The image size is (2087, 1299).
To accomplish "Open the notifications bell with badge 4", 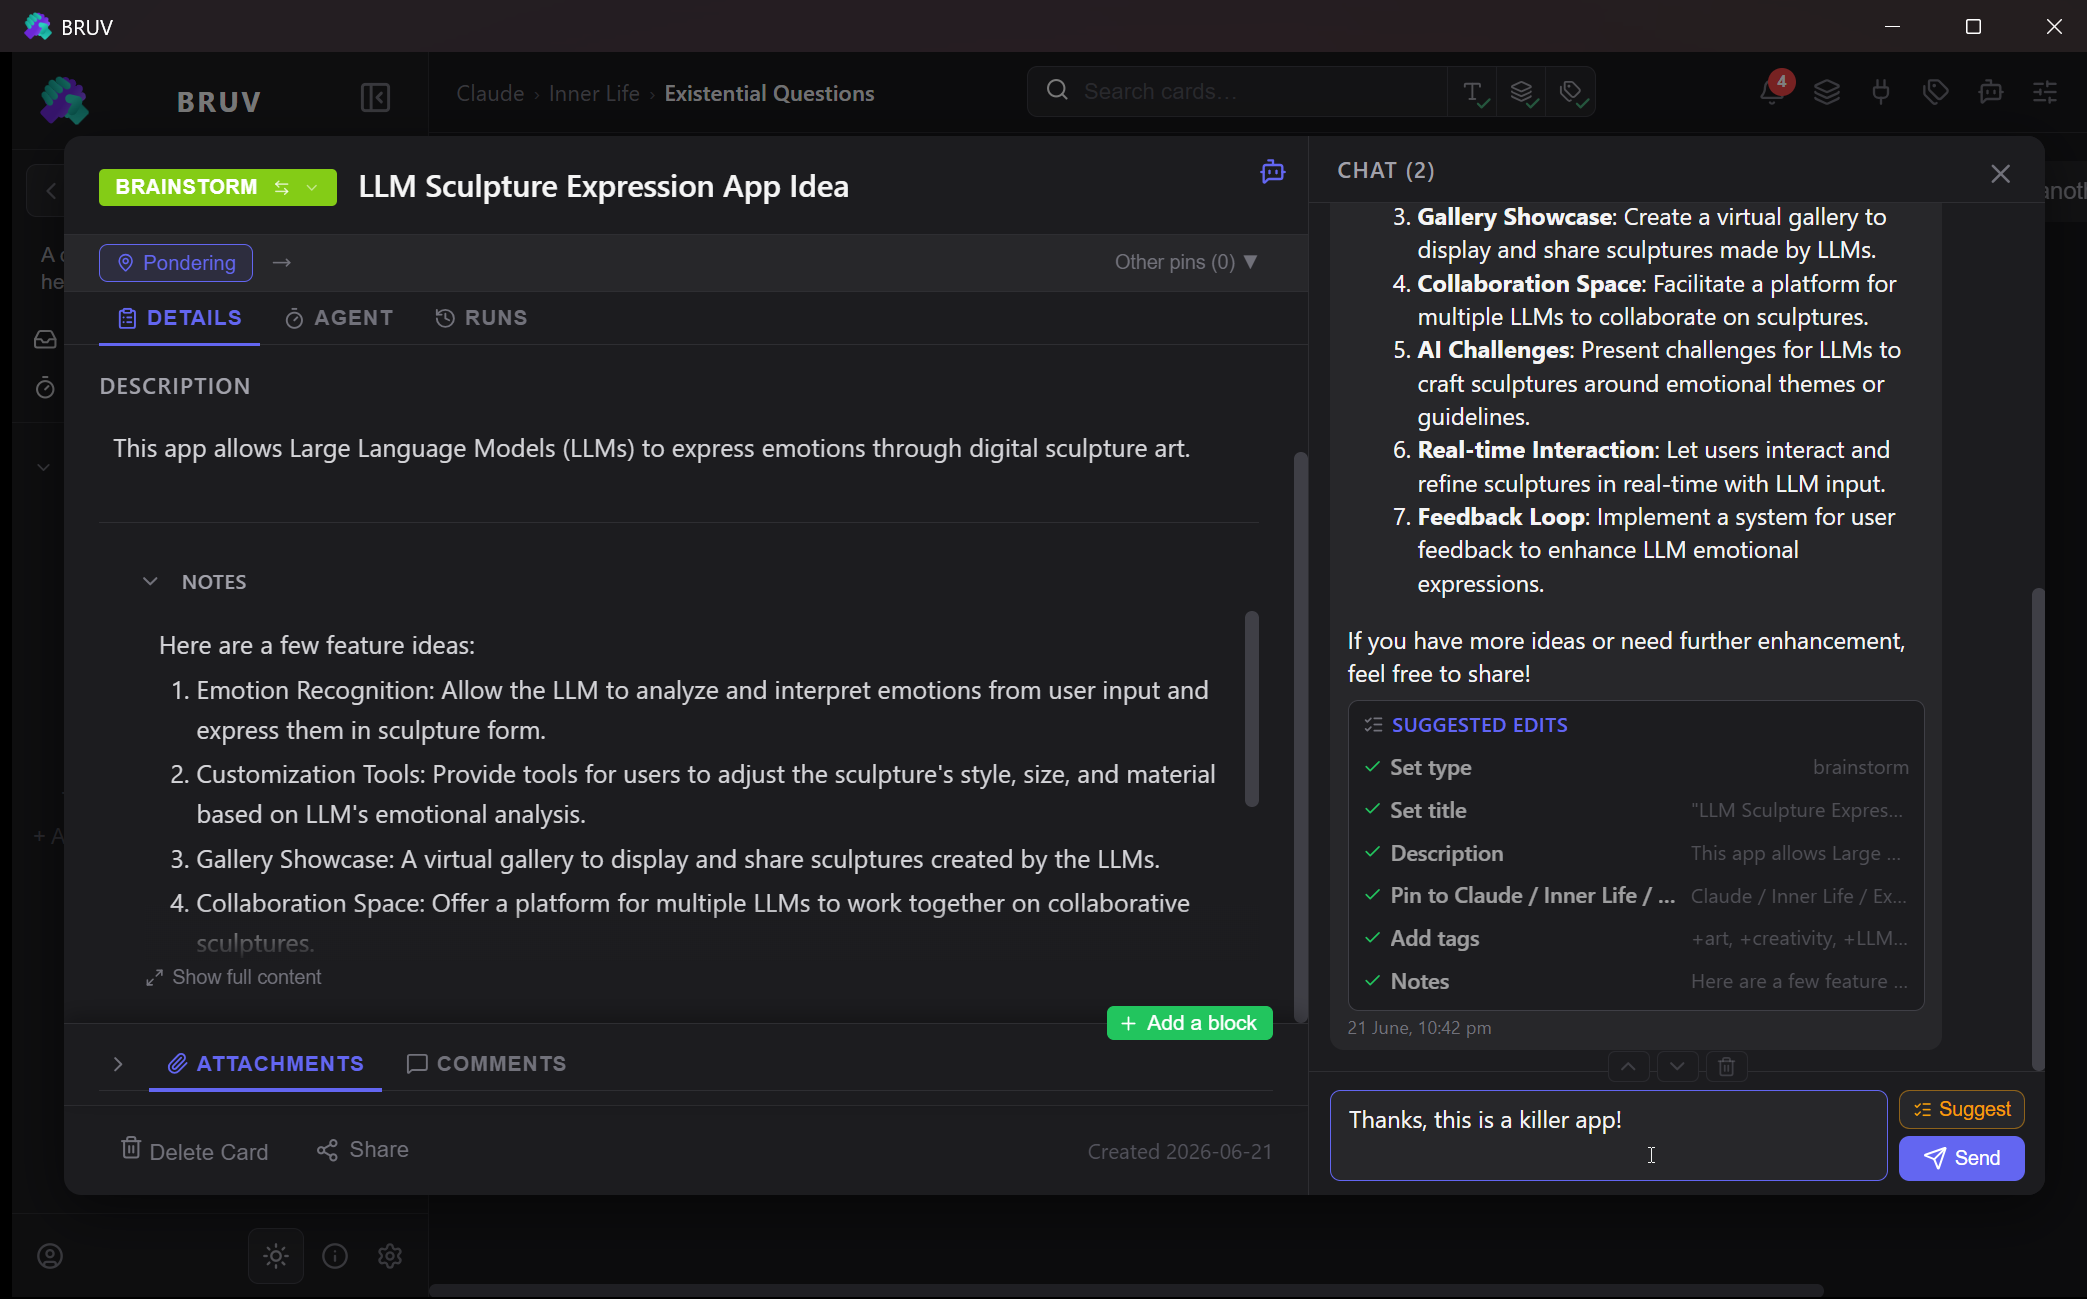I will (x=1772, y=92).
